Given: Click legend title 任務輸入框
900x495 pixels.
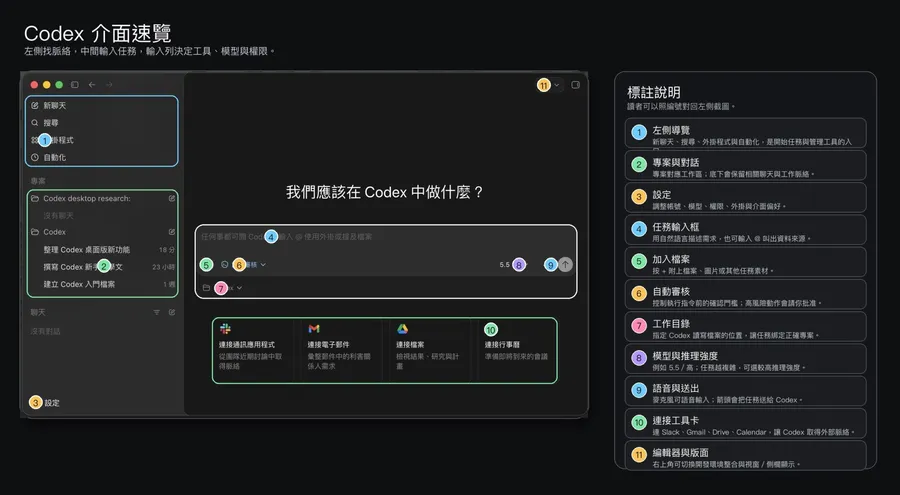Looking at the screenshot, I should click(x=676, y=227).
